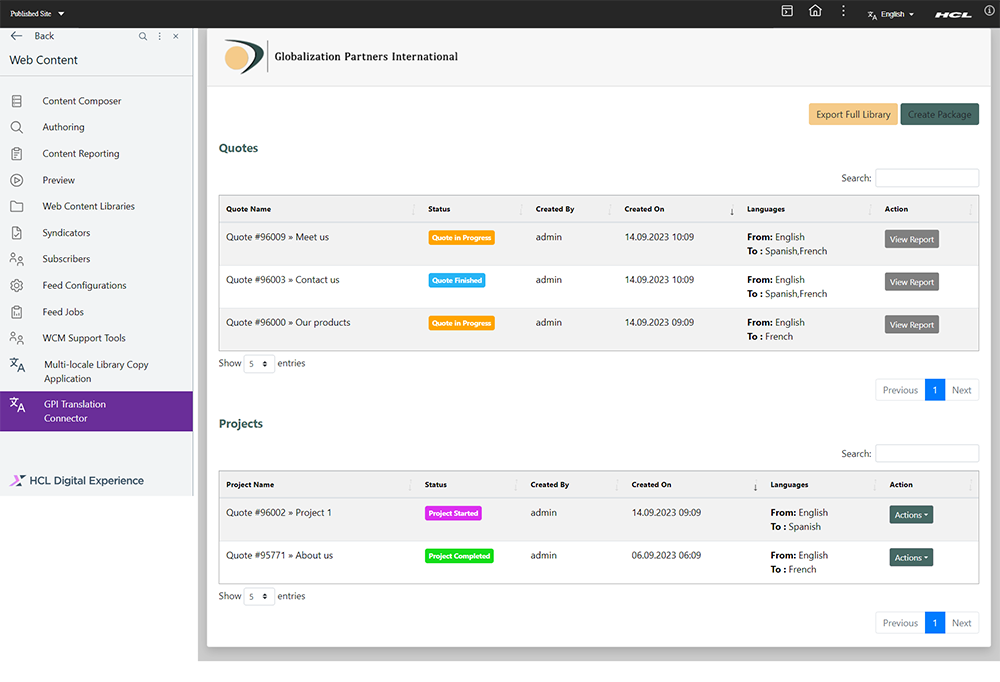Viewport: 1000px width, 682px height.
Task: View Report for Meet us quote
Action: (911, 239)
